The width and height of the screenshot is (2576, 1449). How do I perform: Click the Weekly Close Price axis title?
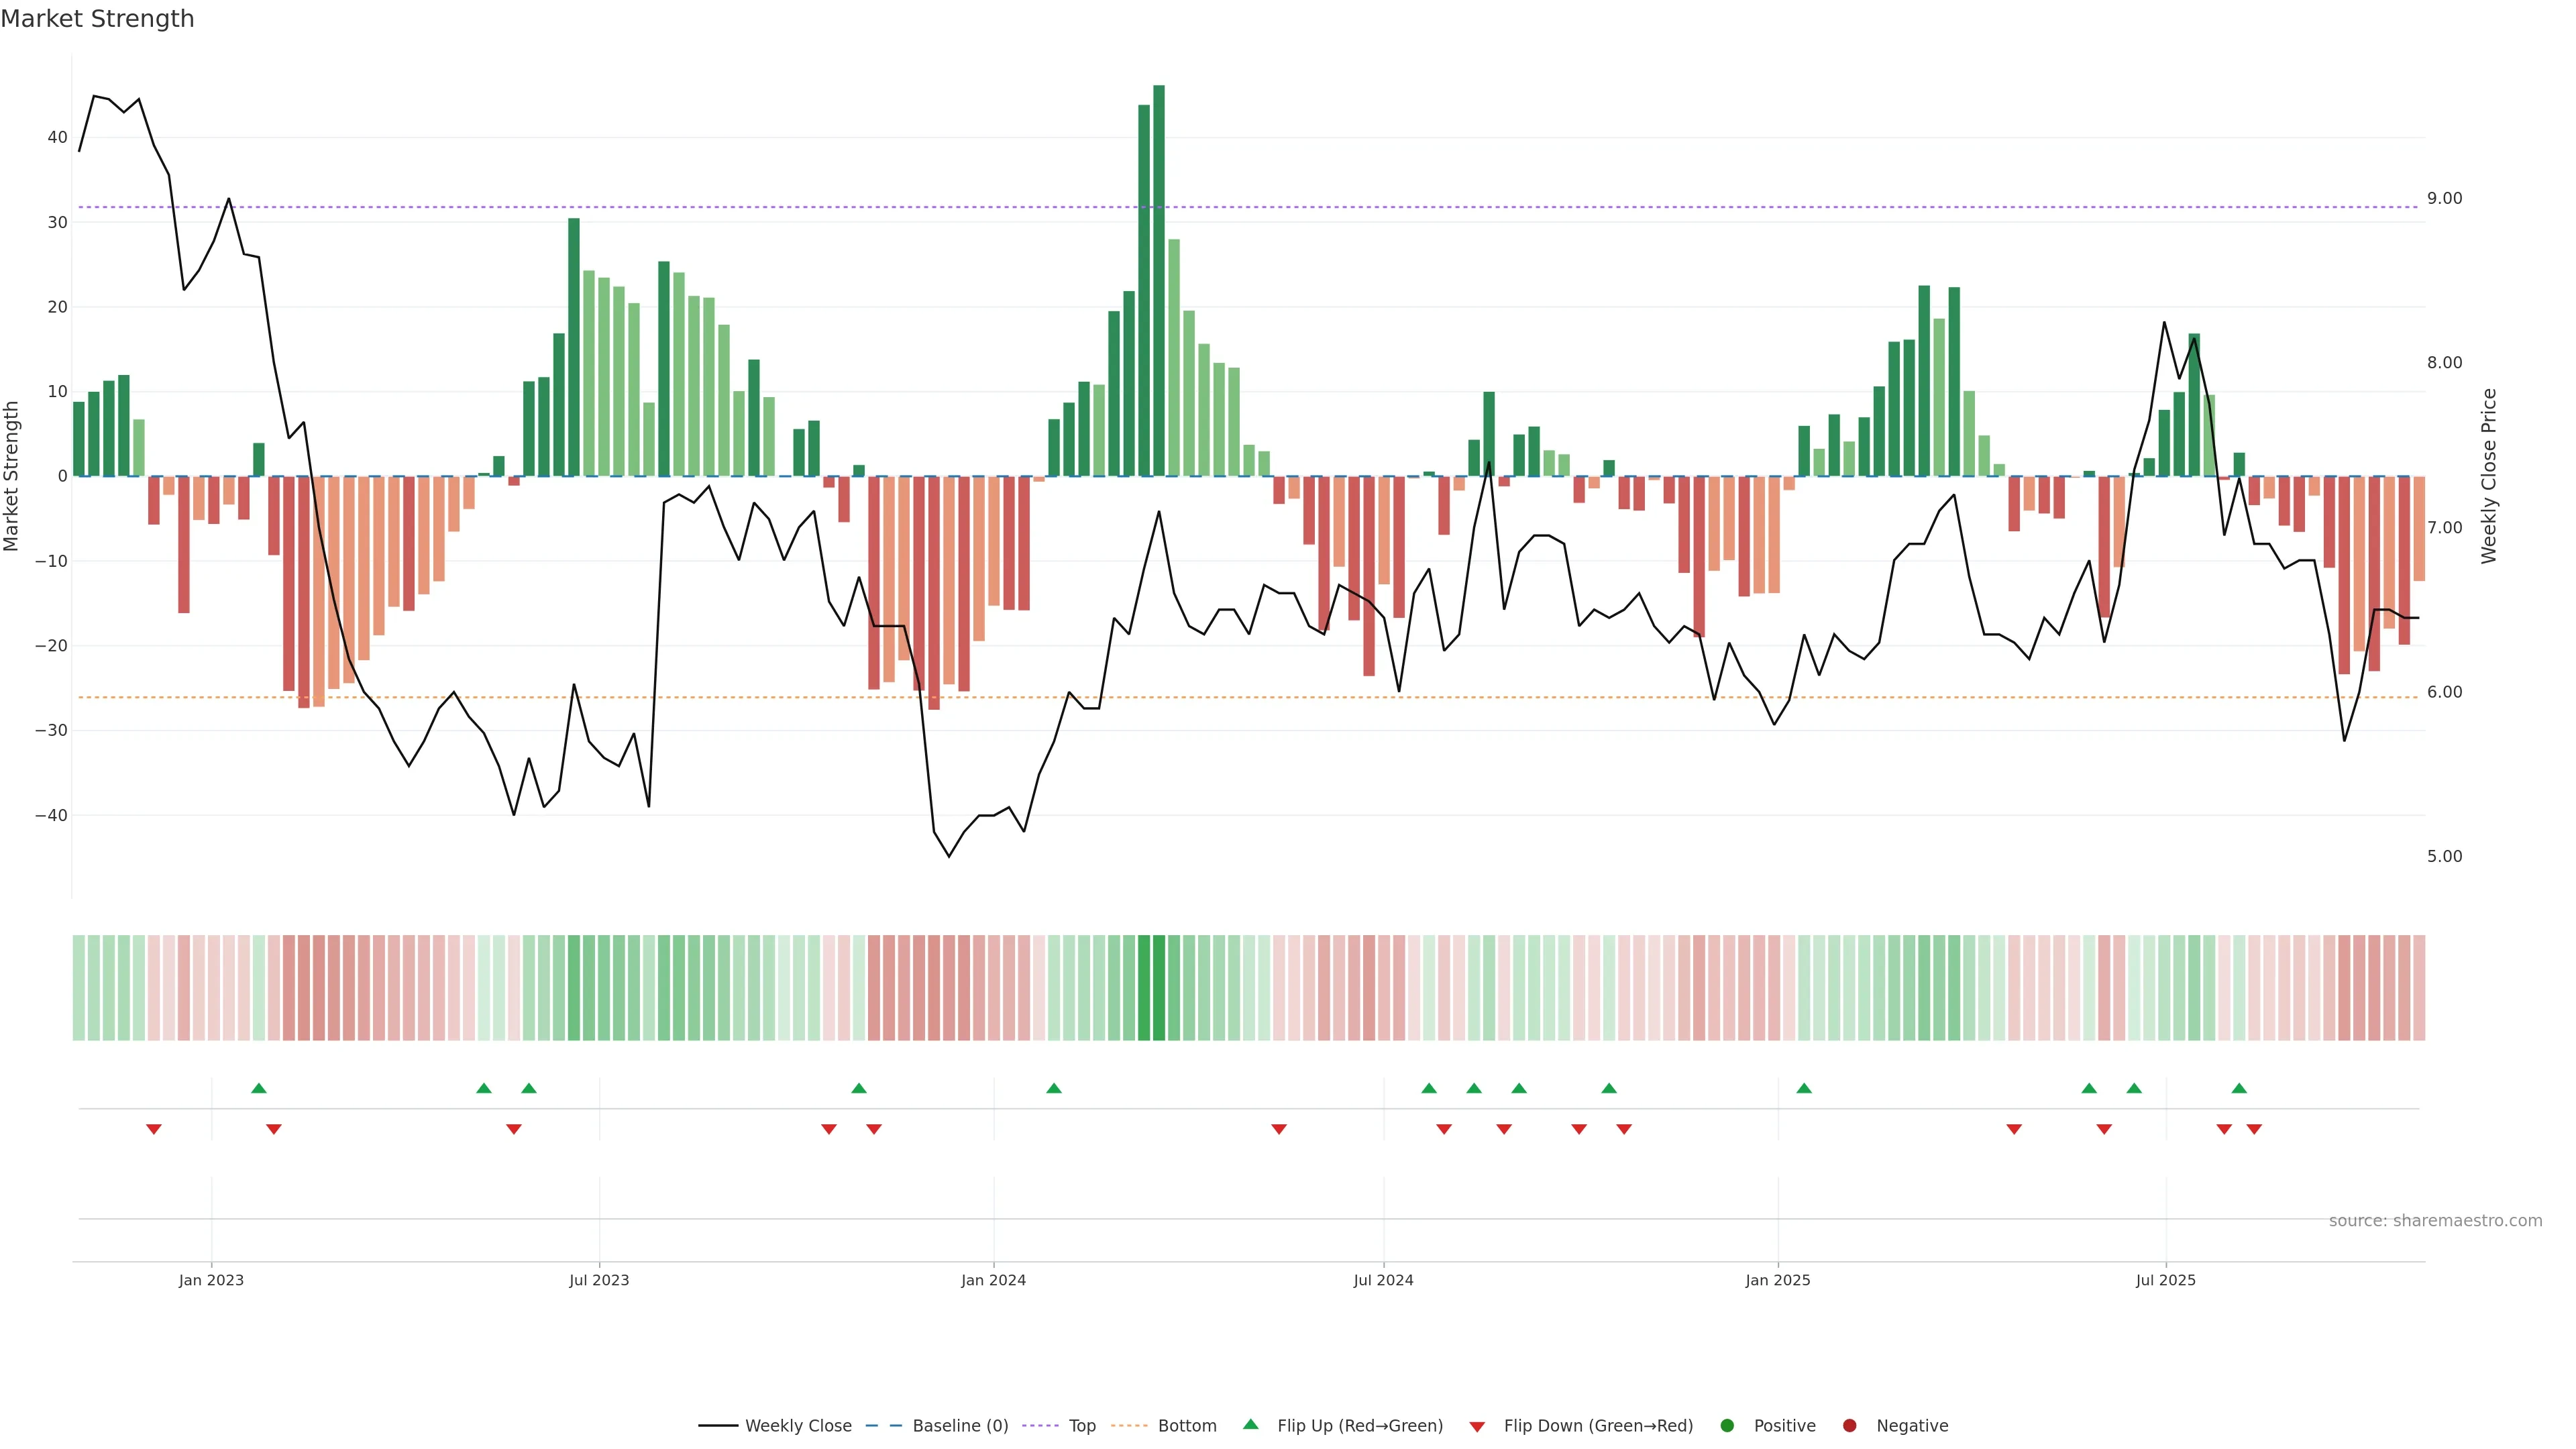point(2489,476)
